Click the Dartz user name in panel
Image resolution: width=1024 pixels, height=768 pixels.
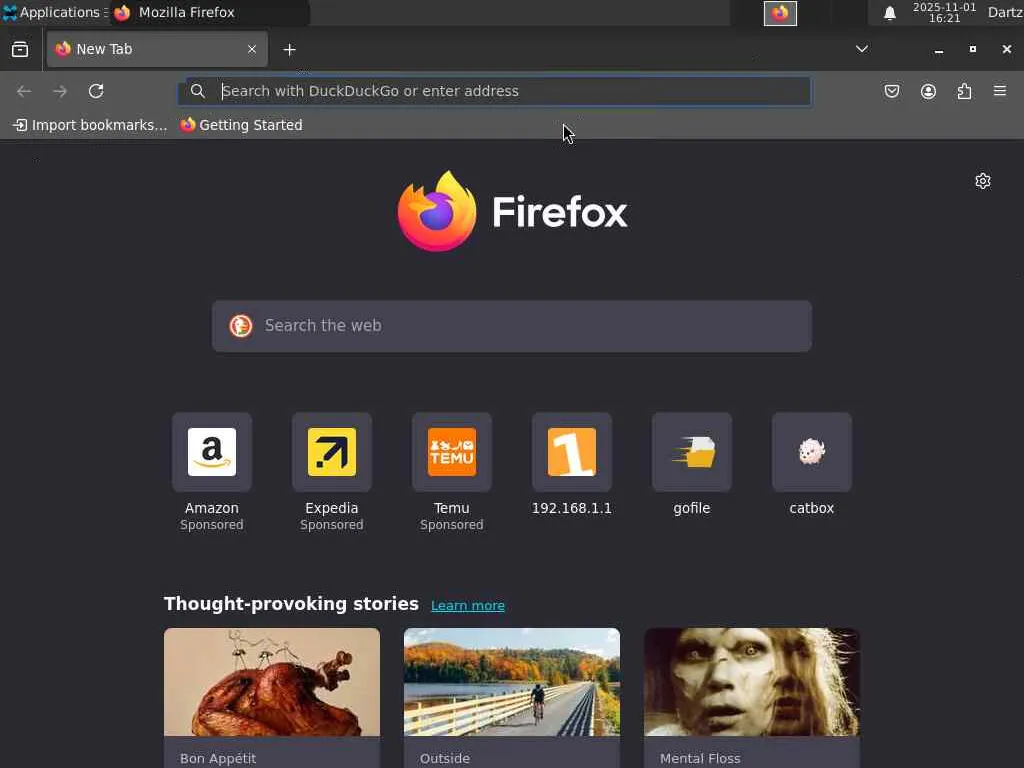coord(1005,12)
